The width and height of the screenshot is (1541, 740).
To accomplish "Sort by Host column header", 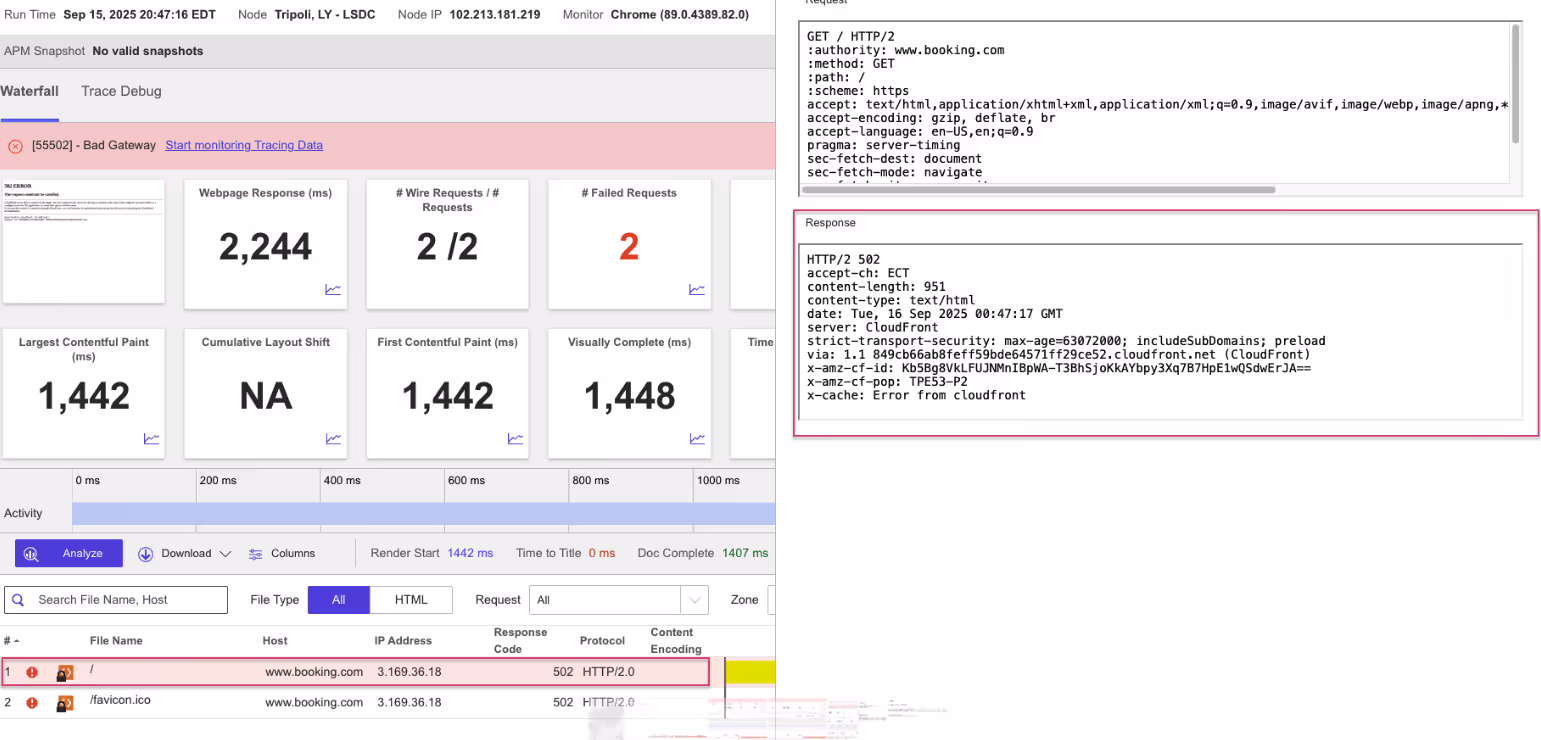I will (275, 641).
